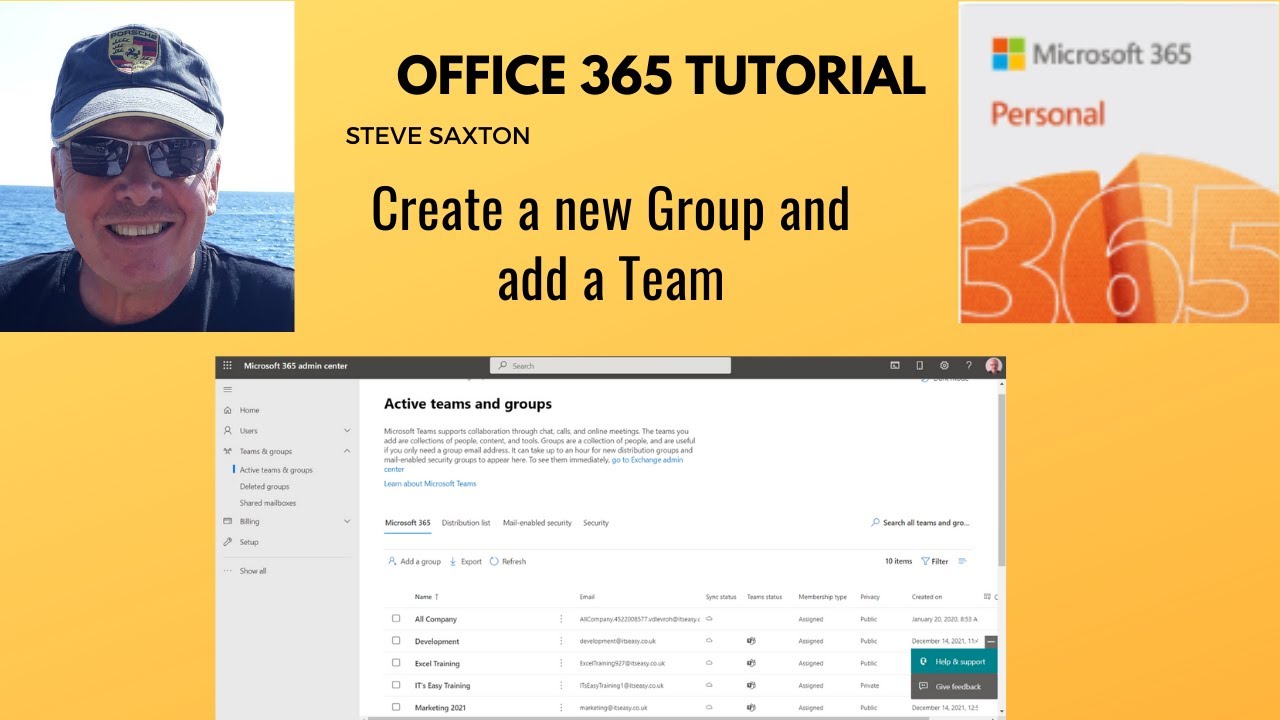Screen dimensions: 1280x720
Task: Open the Settings gear in header
Action: tap(944, 366)
